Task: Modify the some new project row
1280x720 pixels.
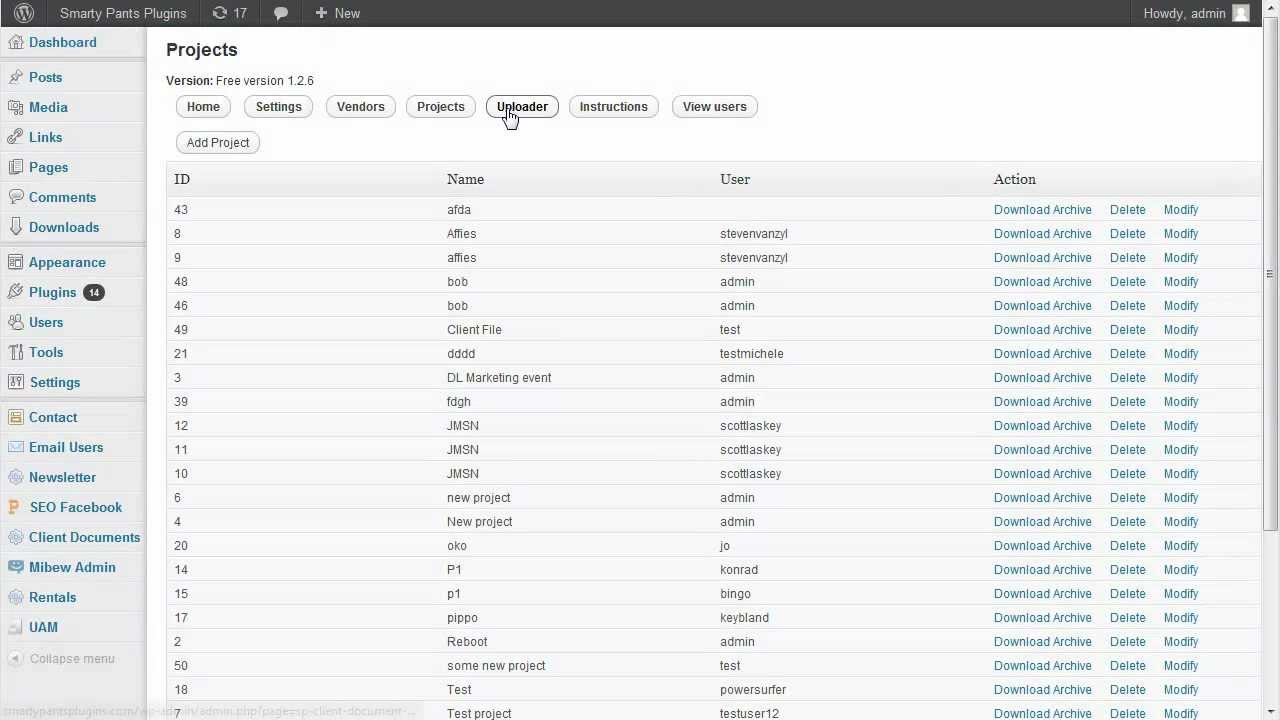Action: tap(1180, 666)
